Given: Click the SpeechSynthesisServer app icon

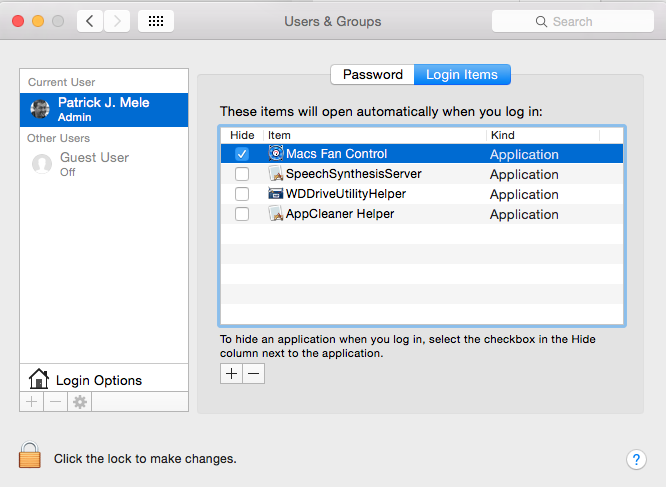Looking at the screenshot, I should tap(276, 174).
